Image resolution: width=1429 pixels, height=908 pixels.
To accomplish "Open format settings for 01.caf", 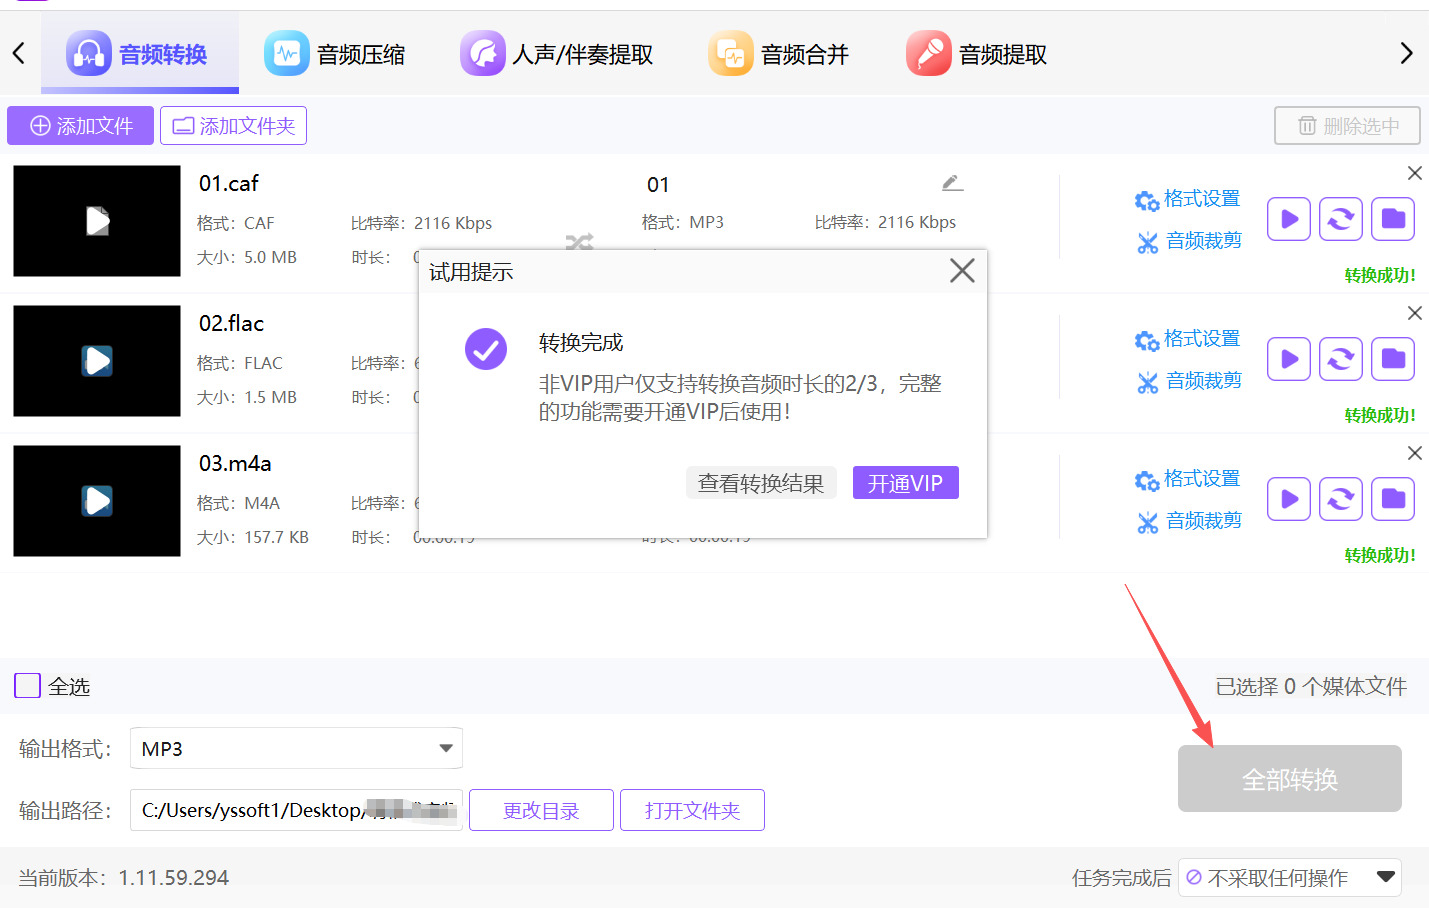I will pos(1188,199).
